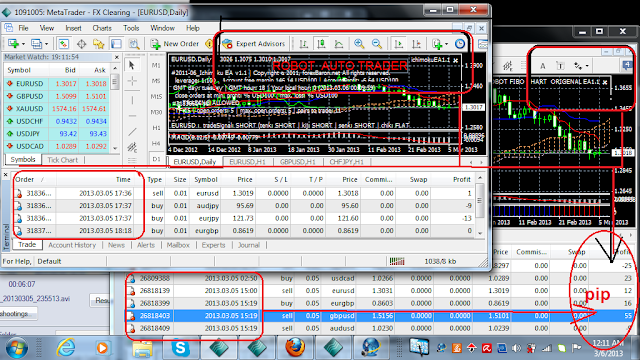Click the Trade list scrollbar thumb

tap(480, 200)
